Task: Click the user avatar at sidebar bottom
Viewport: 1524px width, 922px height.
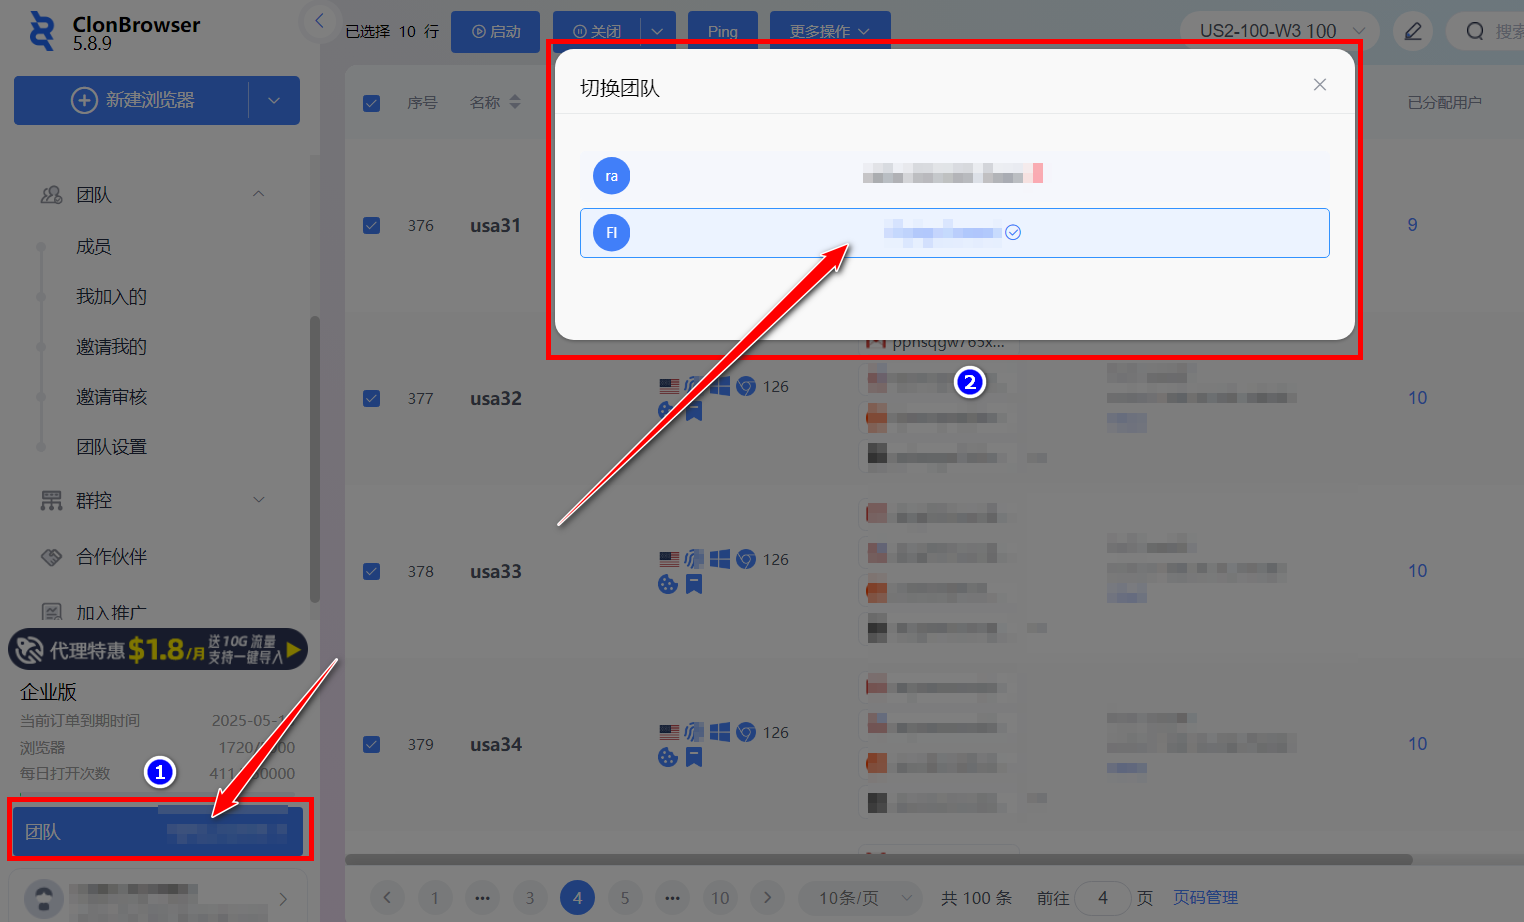Action: [43, 898]
